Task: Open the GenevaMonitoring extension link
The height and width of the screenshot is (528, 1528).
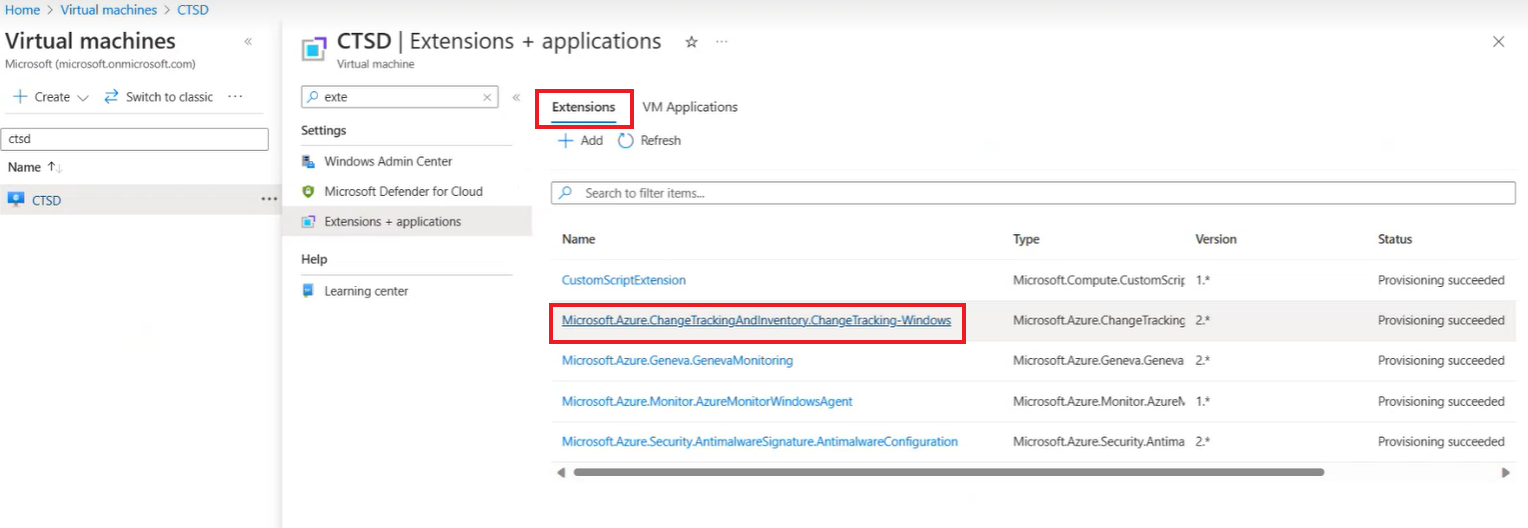Action: tap(678, 360)
